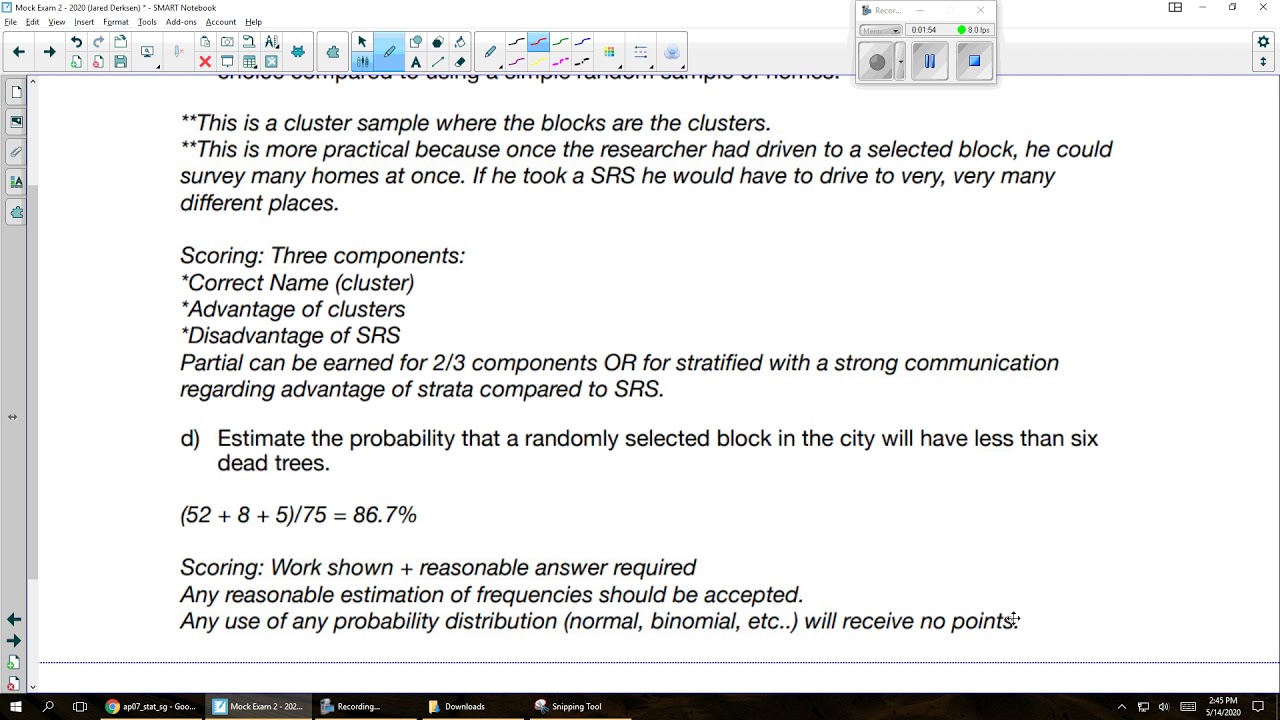This screenshot has height=720, width=1280.
Task: Open pen types dropdown
Action: pyautogui.click(x=490, y=52)
